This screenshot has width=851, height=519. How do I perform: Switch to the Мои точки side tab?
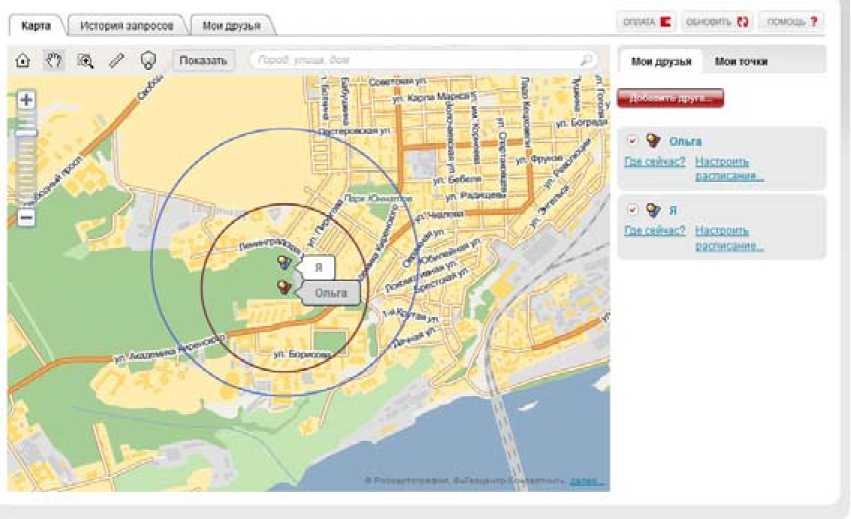[x=741, y=62]
